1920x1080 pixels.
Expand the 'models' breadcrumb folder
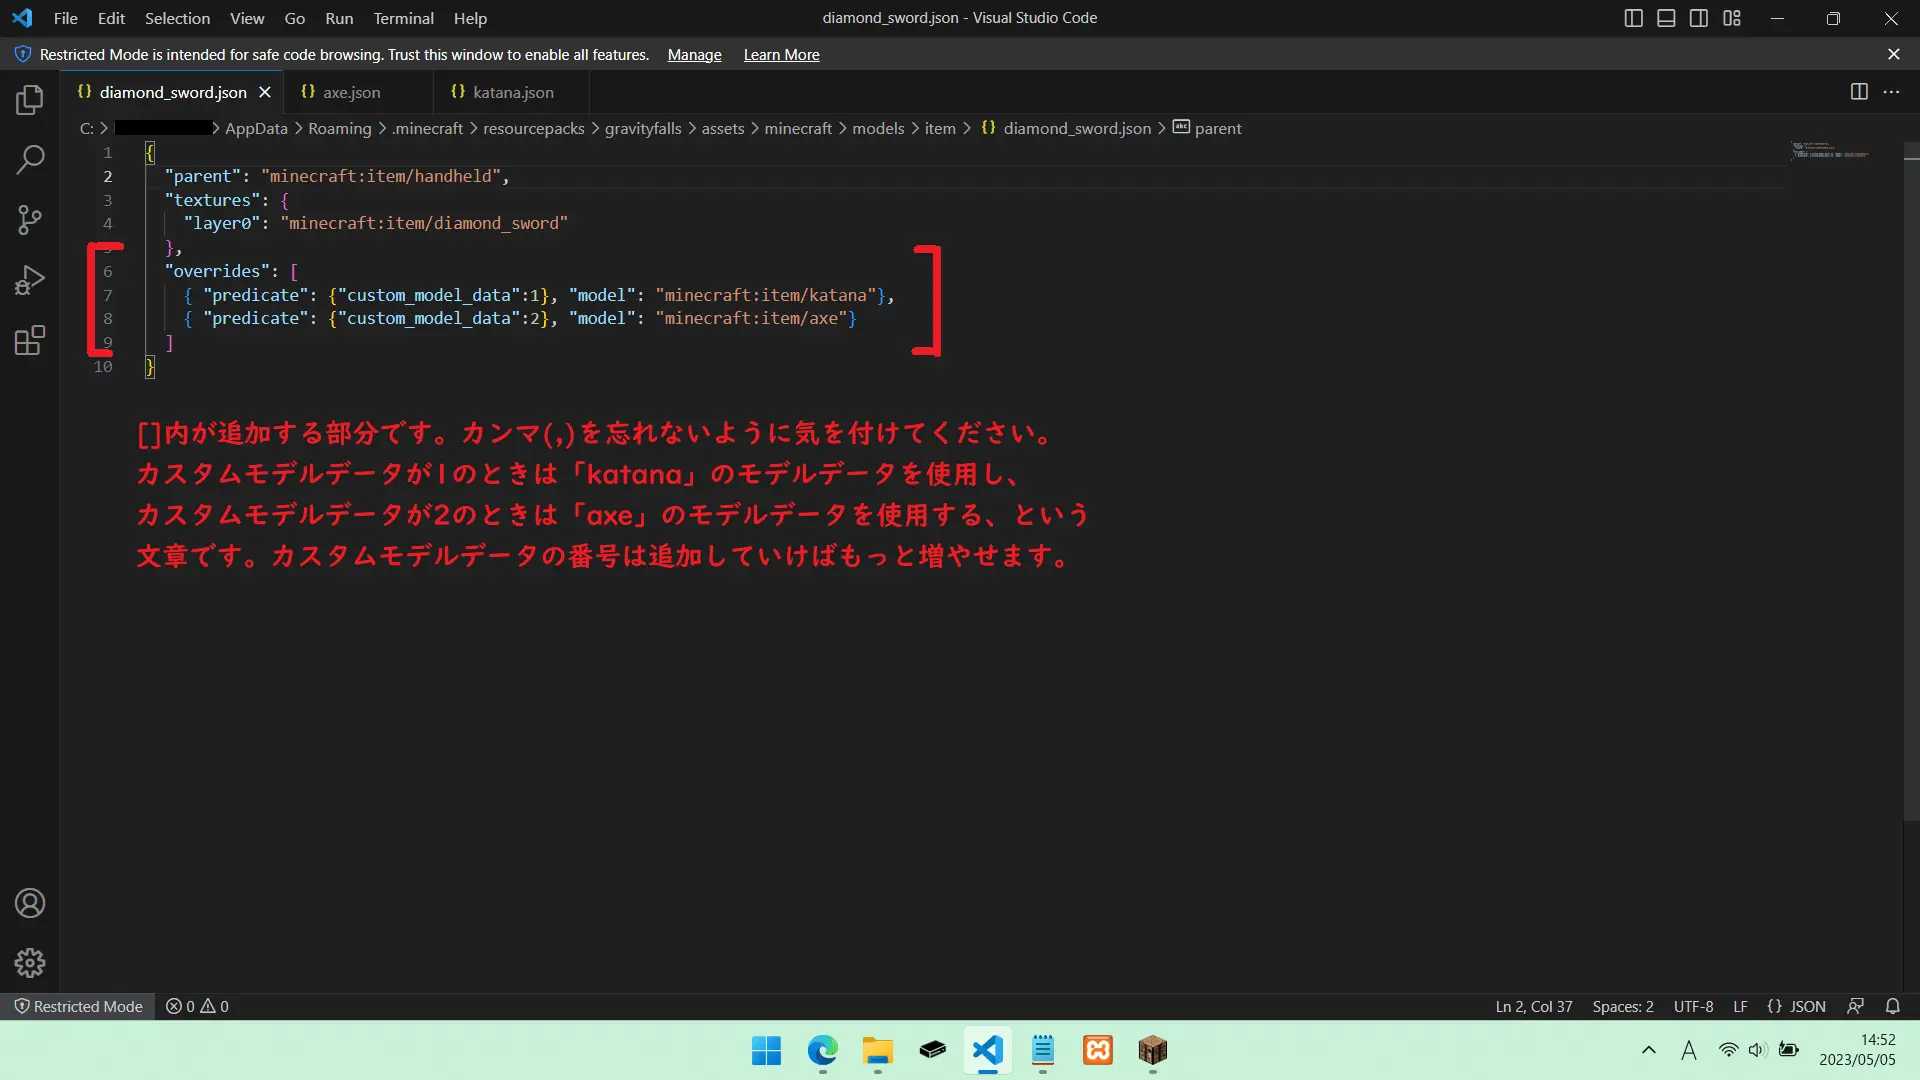(878, 128)
